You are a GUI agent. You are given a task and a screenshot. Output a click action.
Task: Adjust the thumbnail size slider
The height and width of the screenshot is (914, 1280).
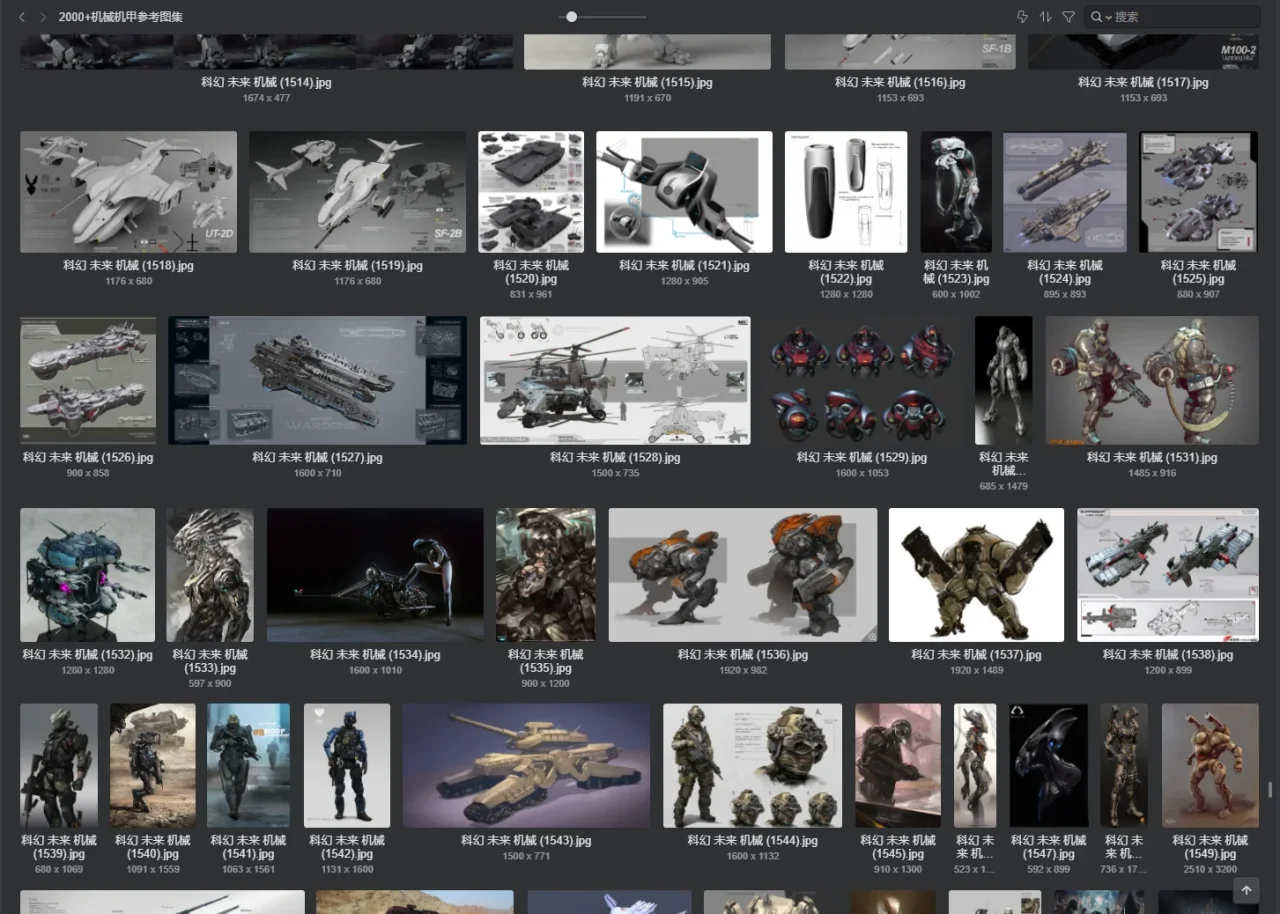coord(571,17)
